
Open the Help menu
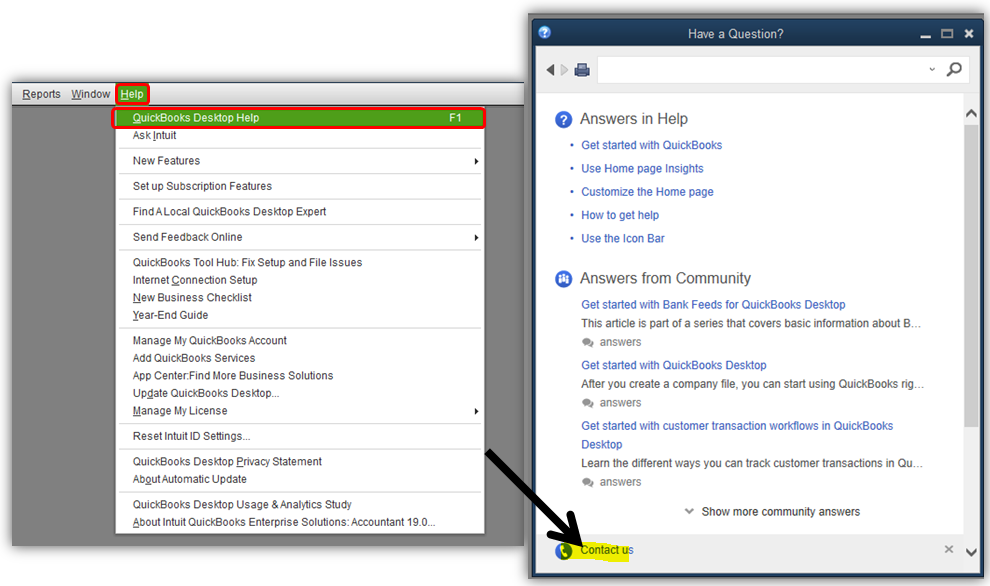(x=132, y=94)
